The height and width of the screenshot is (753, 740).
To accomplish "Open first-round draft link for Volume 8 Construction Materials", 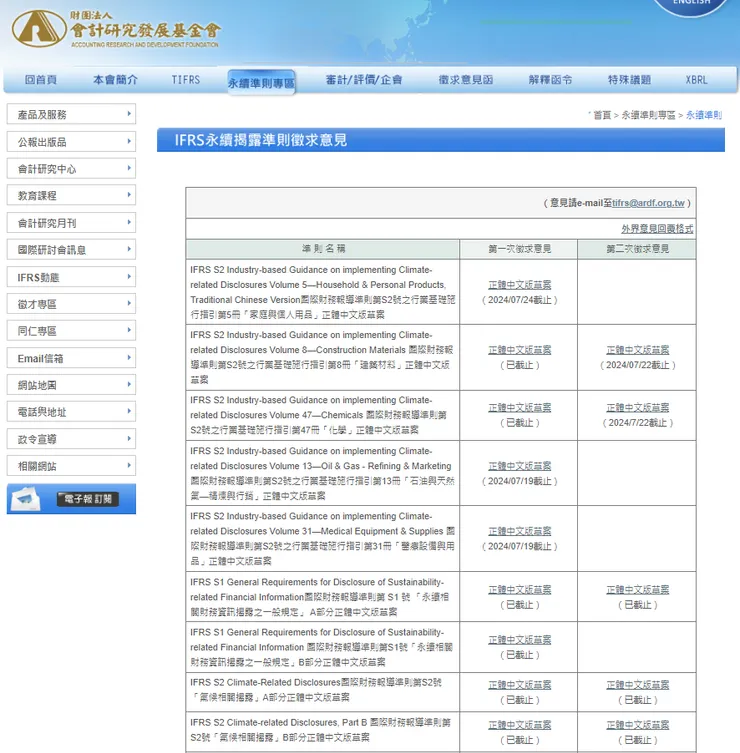I will point(520,350).
